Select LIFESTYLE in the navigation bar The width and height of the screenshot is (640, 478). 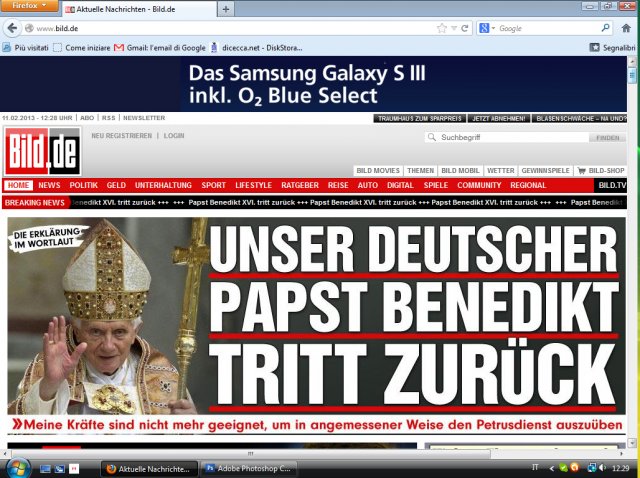tap(253, 185)
